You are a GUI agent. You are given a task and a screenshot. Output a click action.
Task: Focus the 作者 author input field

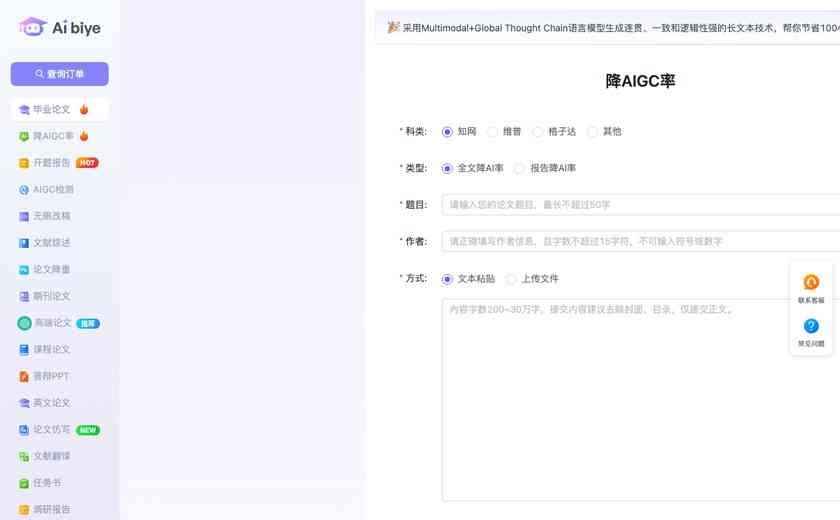[641, 242]
